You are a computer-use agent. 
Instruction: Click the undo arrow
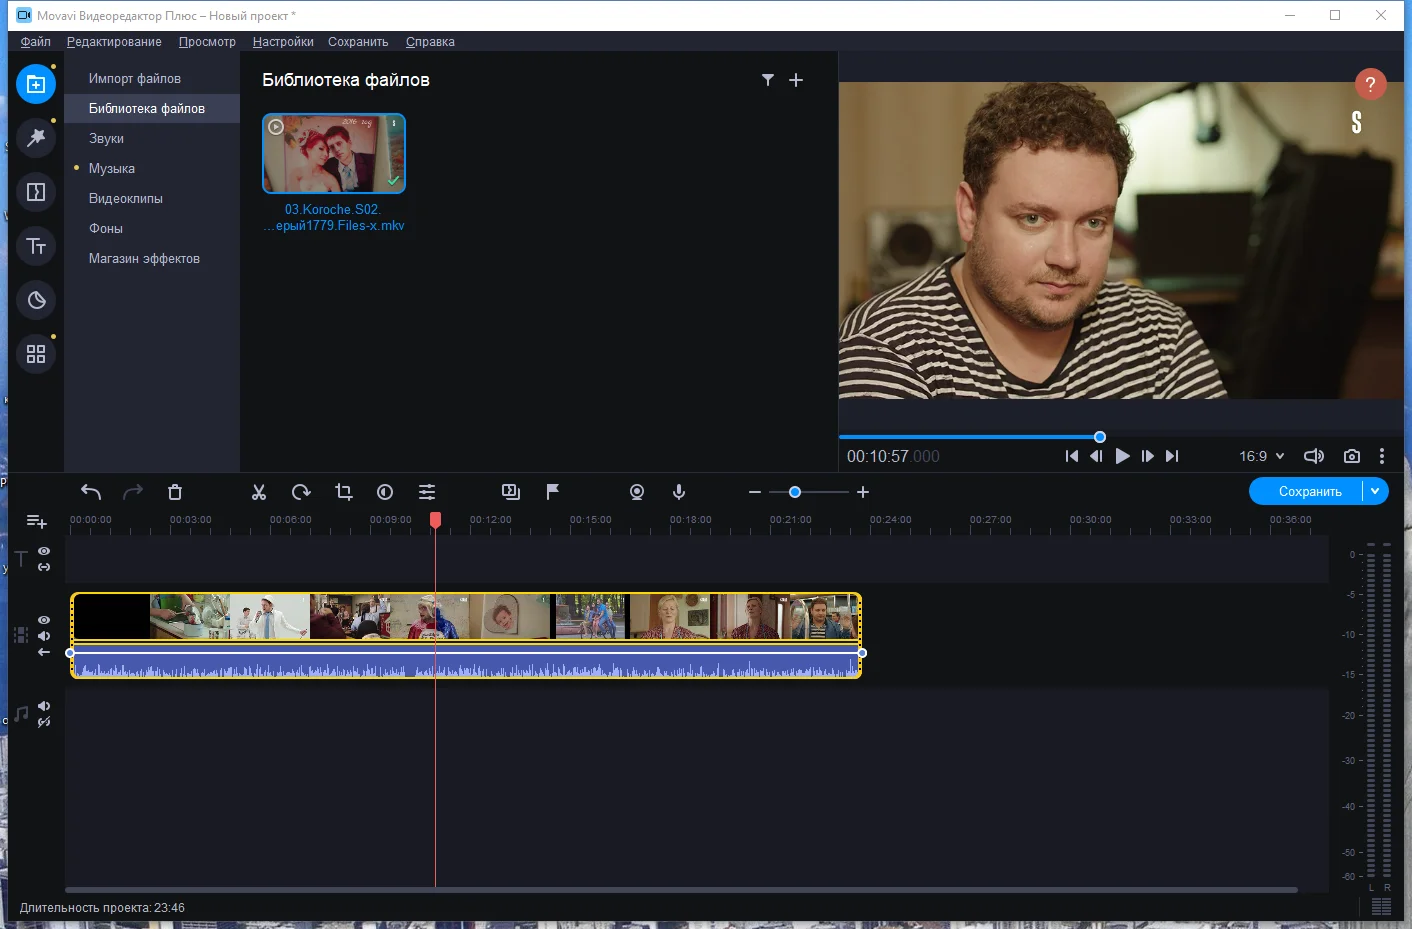point(91,492)
